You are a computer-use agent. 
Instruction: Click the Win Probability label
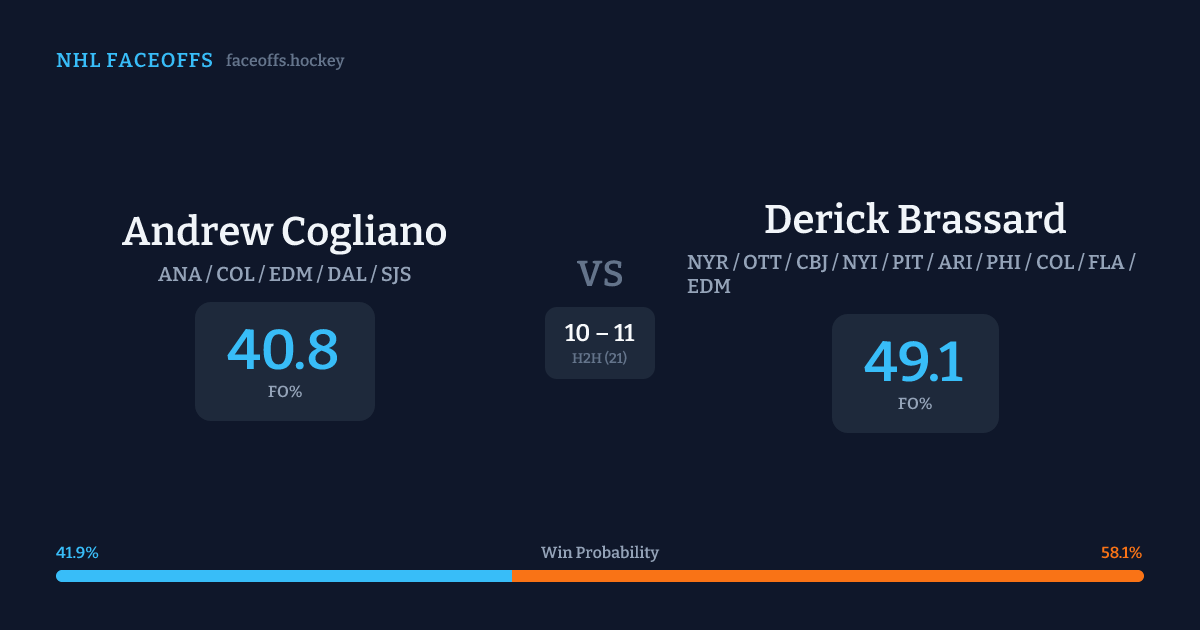tap(600, 553)
